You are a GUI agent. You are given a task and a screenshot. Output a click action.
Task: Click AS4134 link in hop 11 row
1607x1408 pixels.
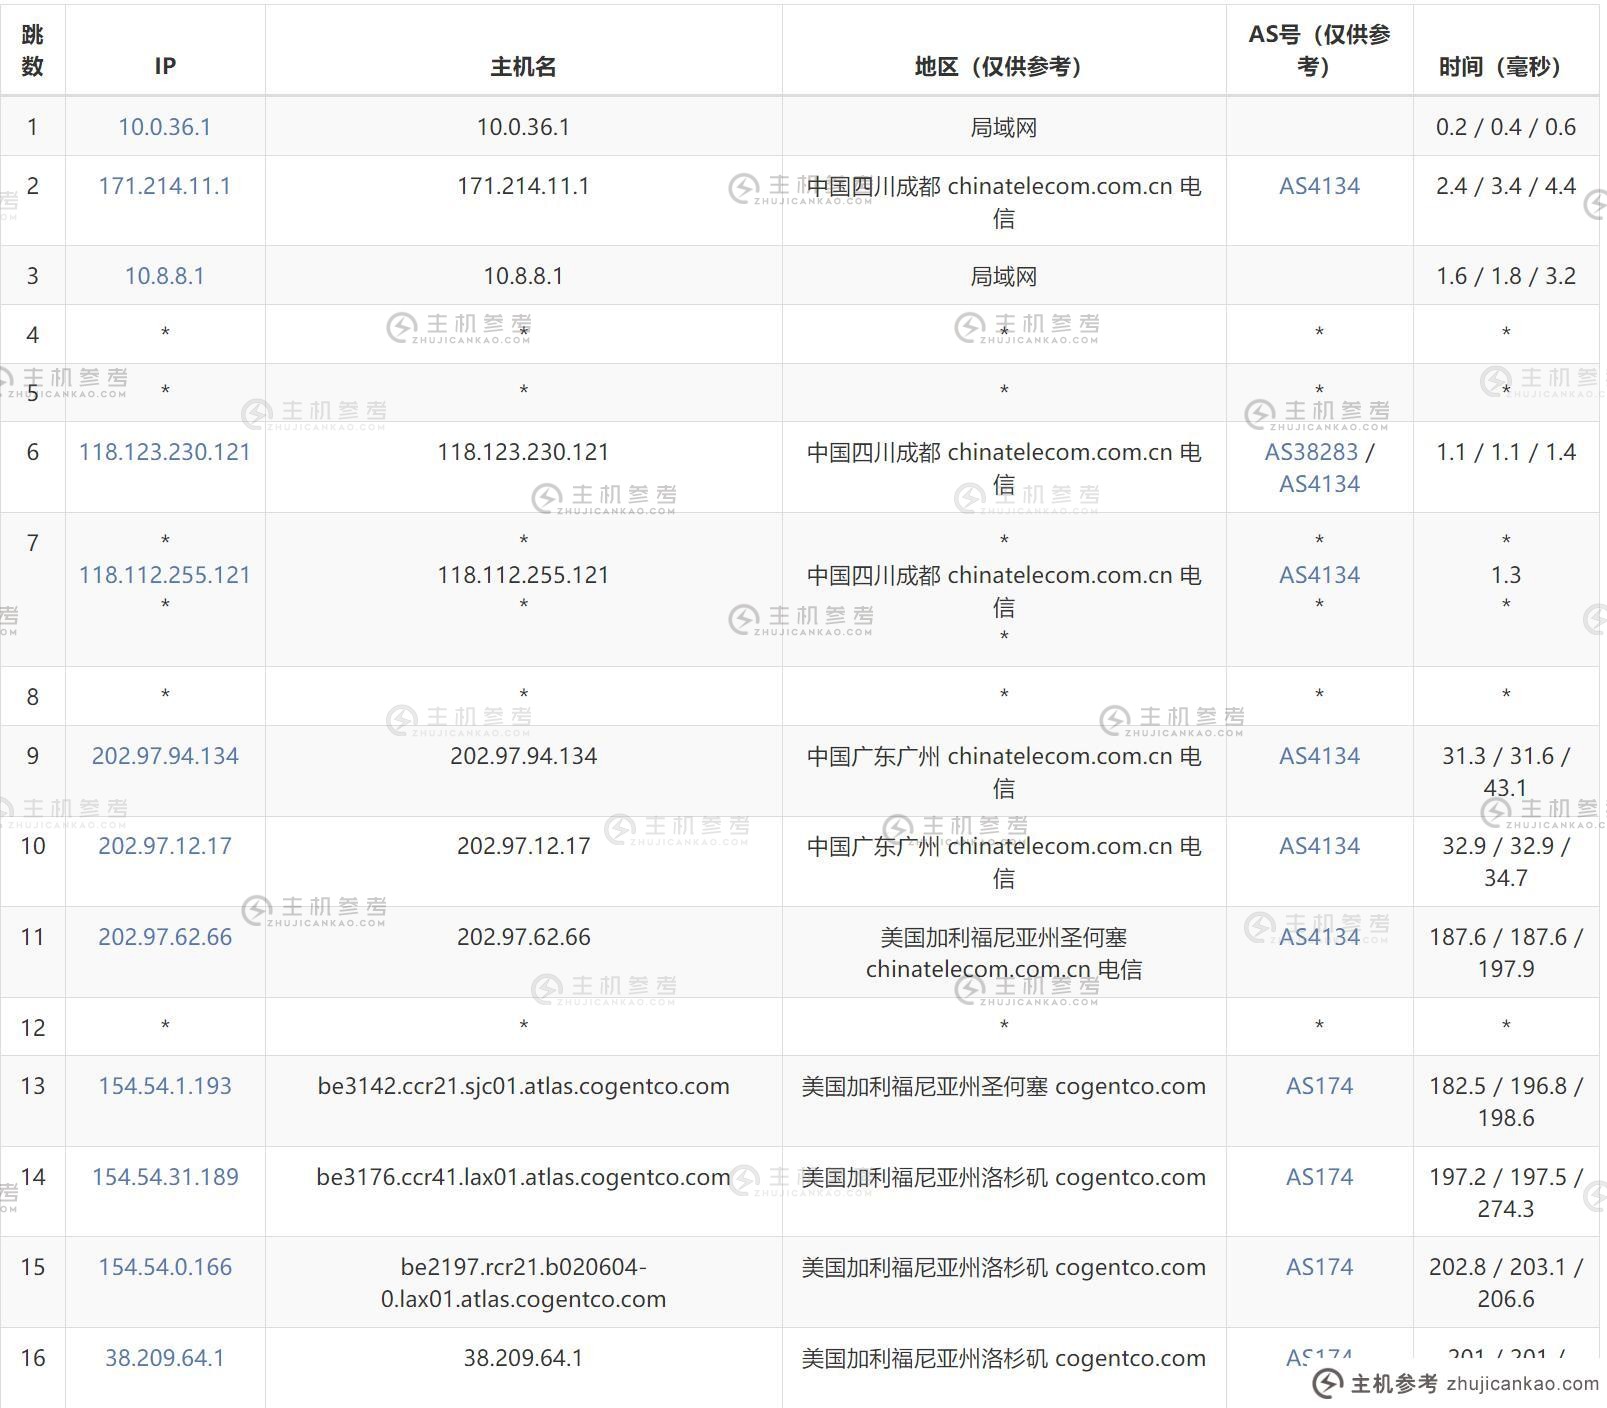coord(1319,937)
